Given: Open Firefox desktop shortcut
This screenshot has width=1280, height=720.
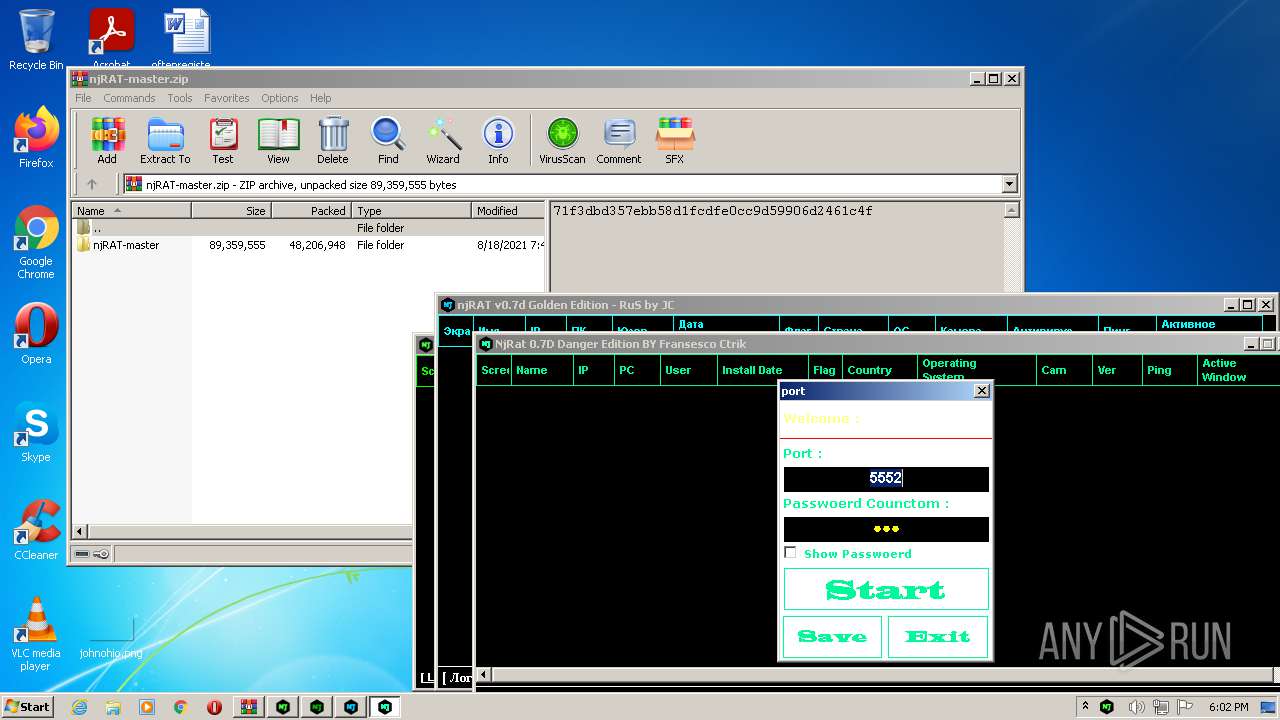Looking at the screenshot, I should point(36,138).
